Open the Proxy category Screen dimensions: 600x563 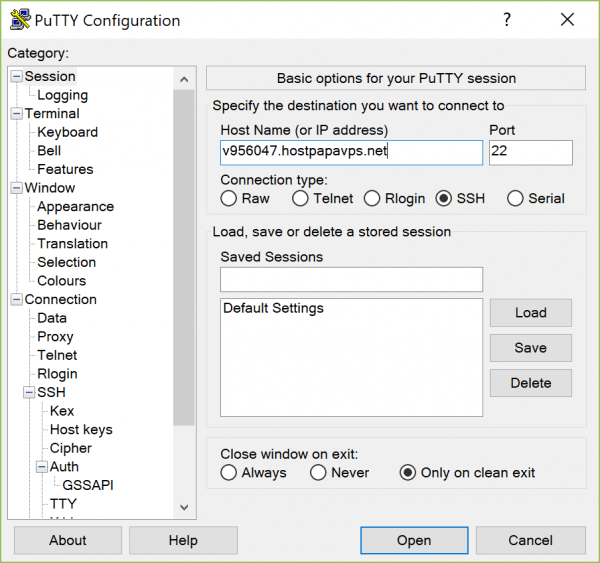(x=55, y=337)
